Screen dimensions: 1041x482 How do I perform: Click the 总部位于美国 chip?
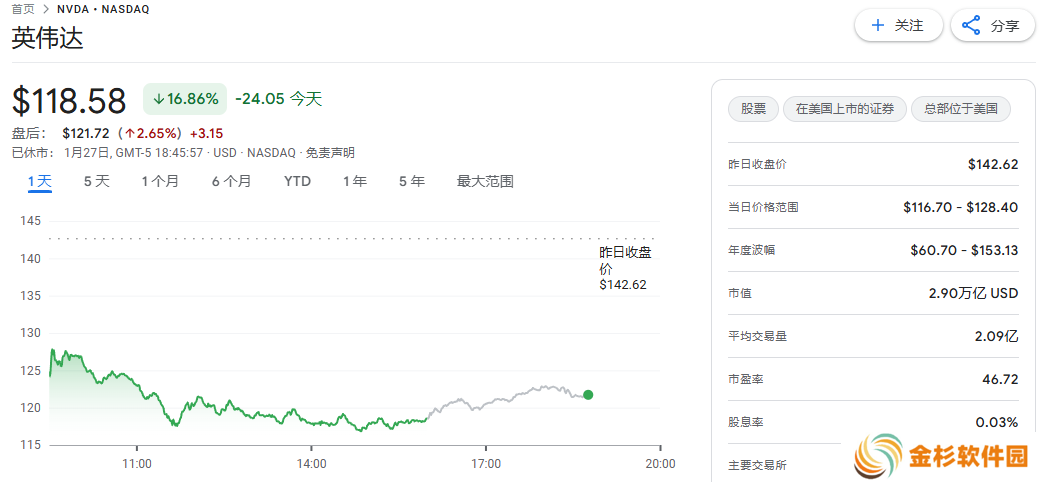pos(961,109)
